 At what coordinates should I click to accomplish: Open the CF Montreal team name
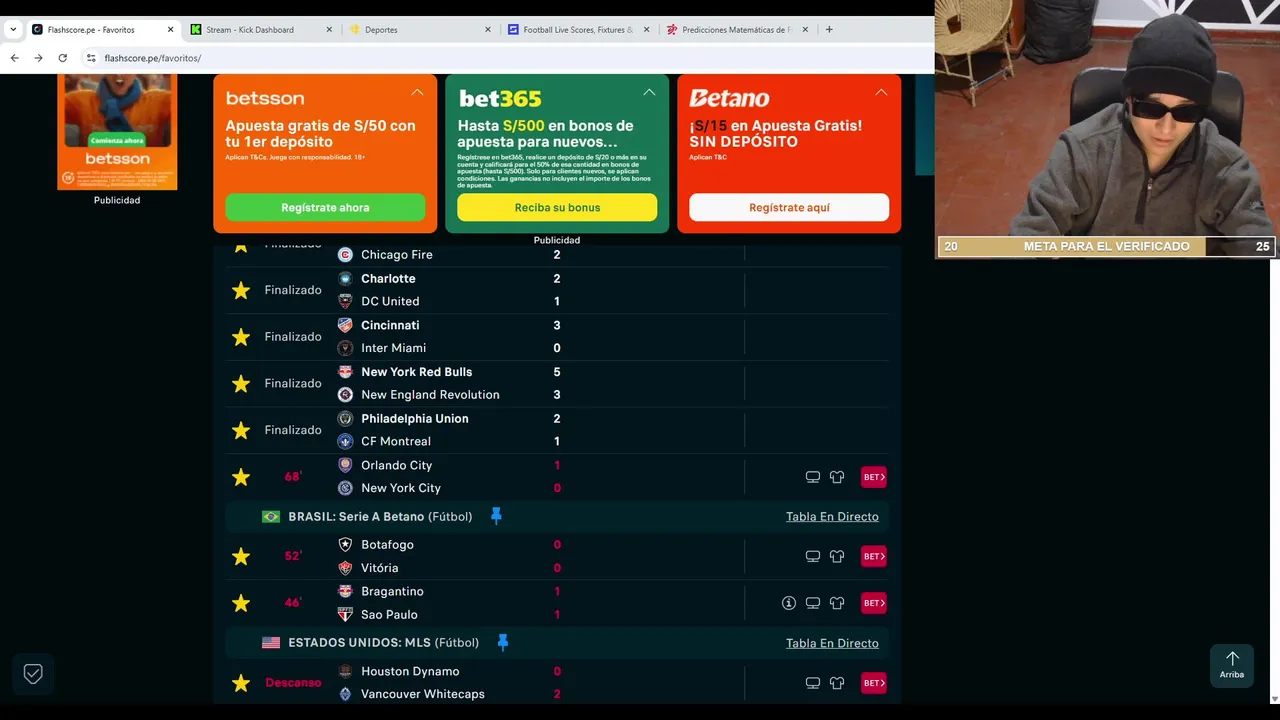pos(396,441)
